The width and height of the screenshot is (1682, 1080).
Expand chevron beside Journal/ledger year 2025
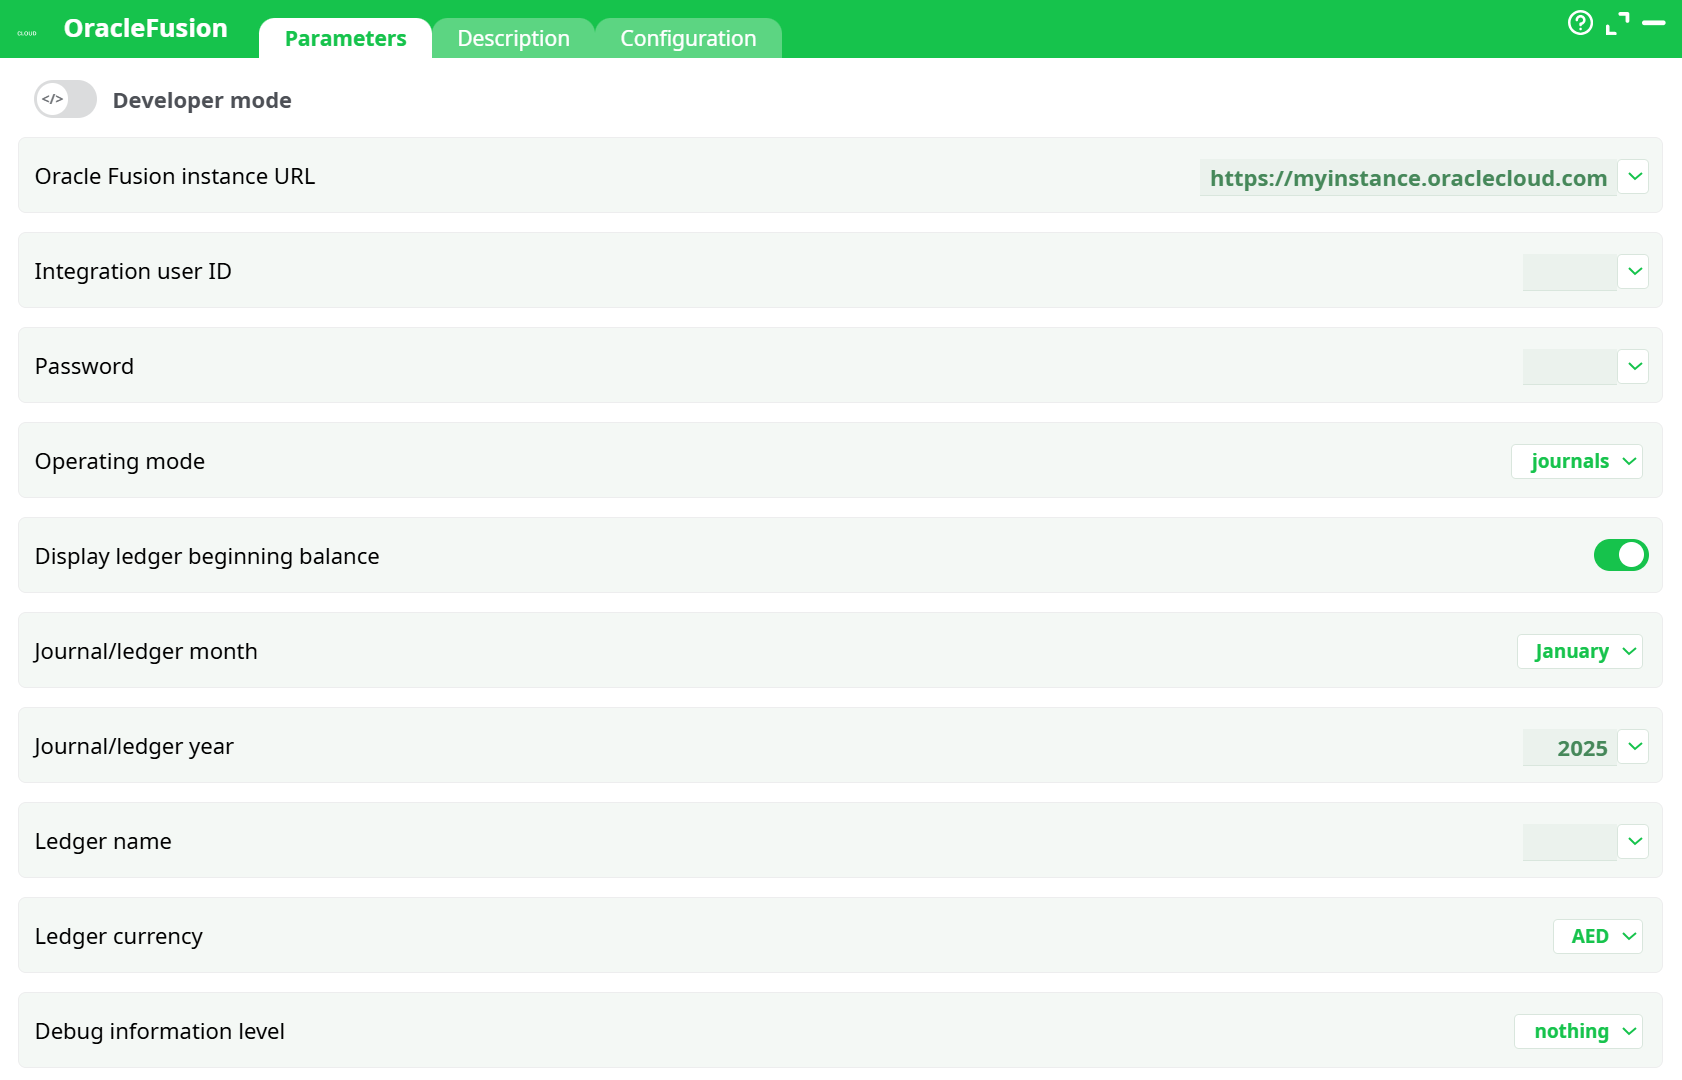point(1634,747)
